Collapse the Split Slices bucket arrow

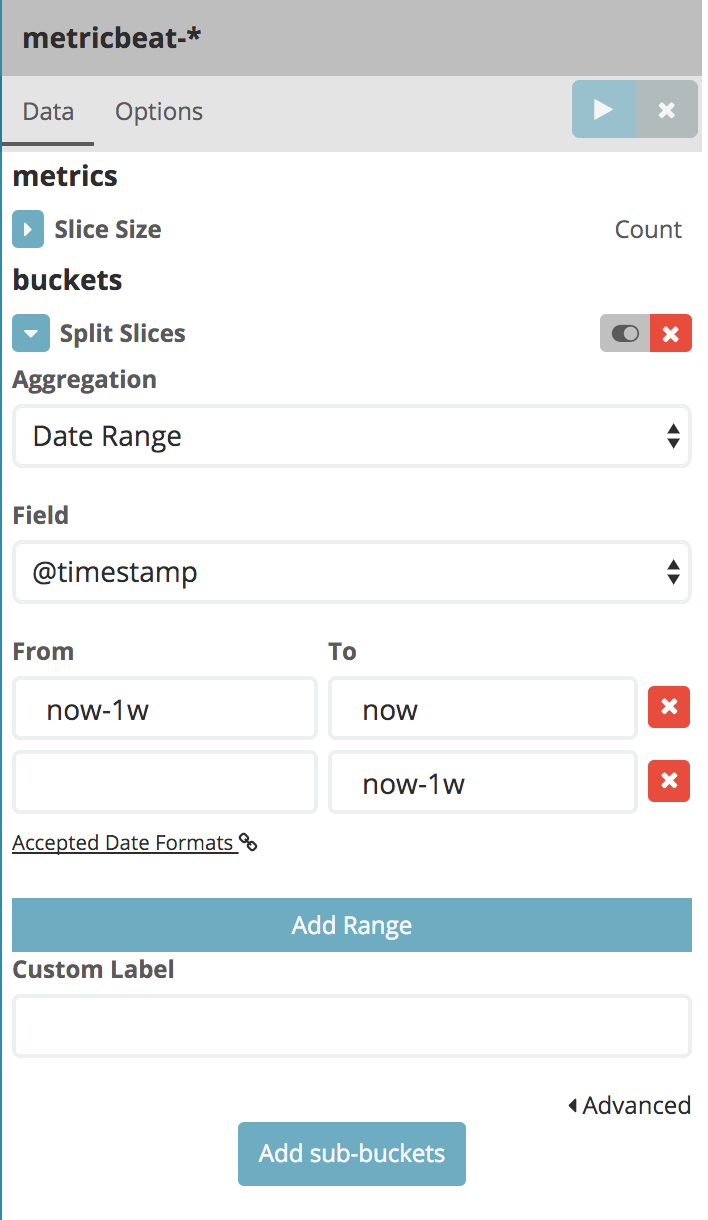click(x=30, y=333)
